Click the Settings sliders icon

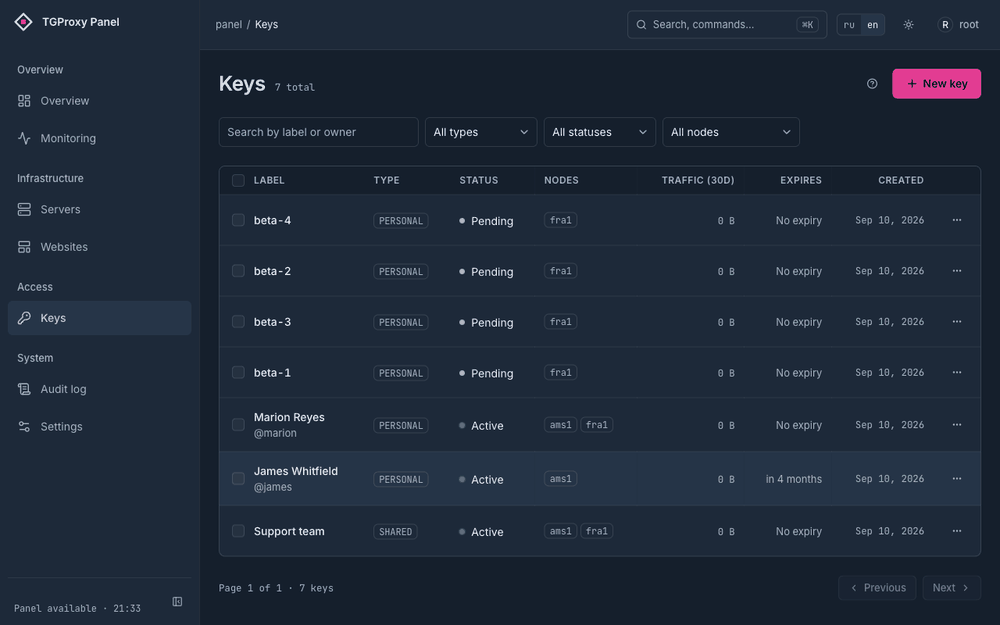(x=24, y=427)
